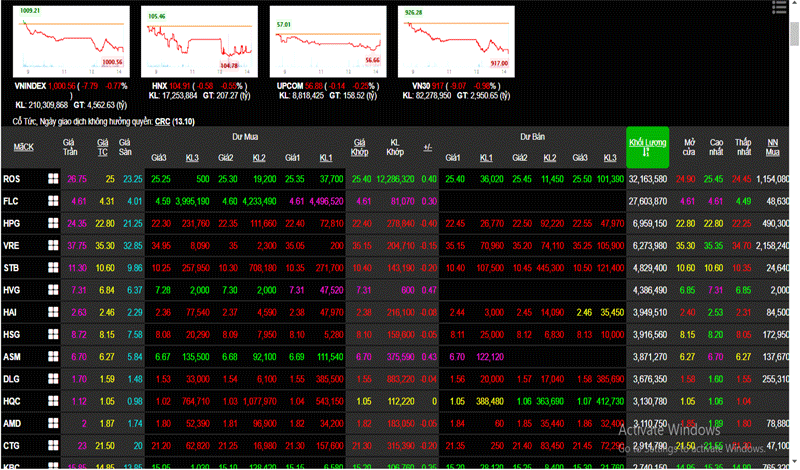Open the list menu icon at top right
This screenshot has width=800, height=470.
(779, 7)
